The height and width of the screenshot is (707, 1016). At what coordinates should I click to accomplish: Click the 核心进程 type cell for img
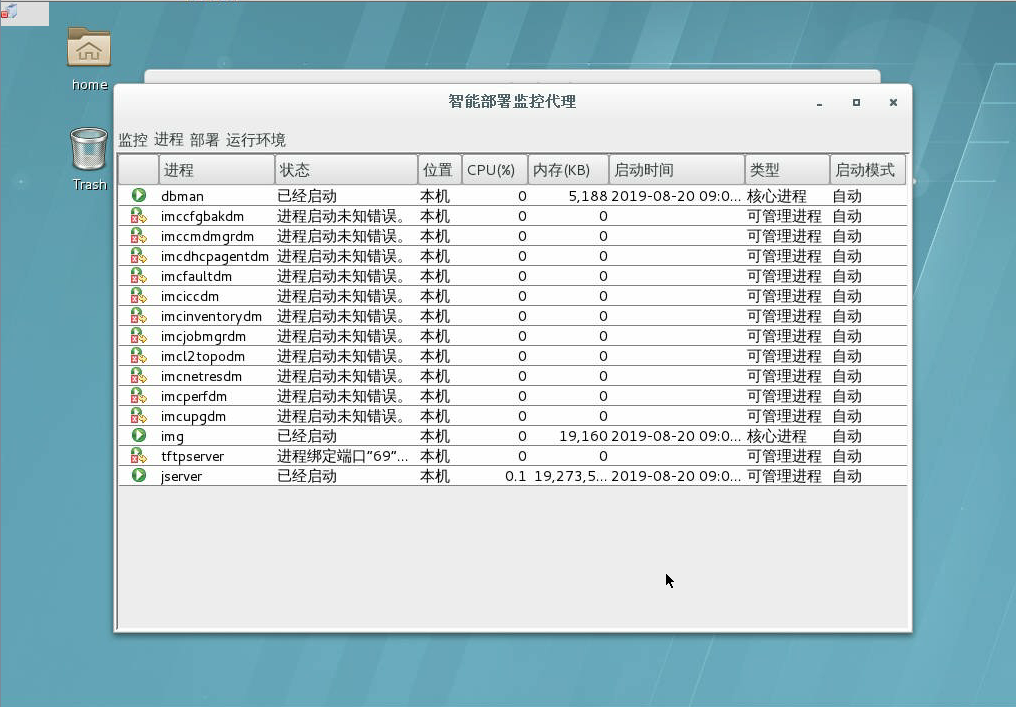click(x=776, y=436)
